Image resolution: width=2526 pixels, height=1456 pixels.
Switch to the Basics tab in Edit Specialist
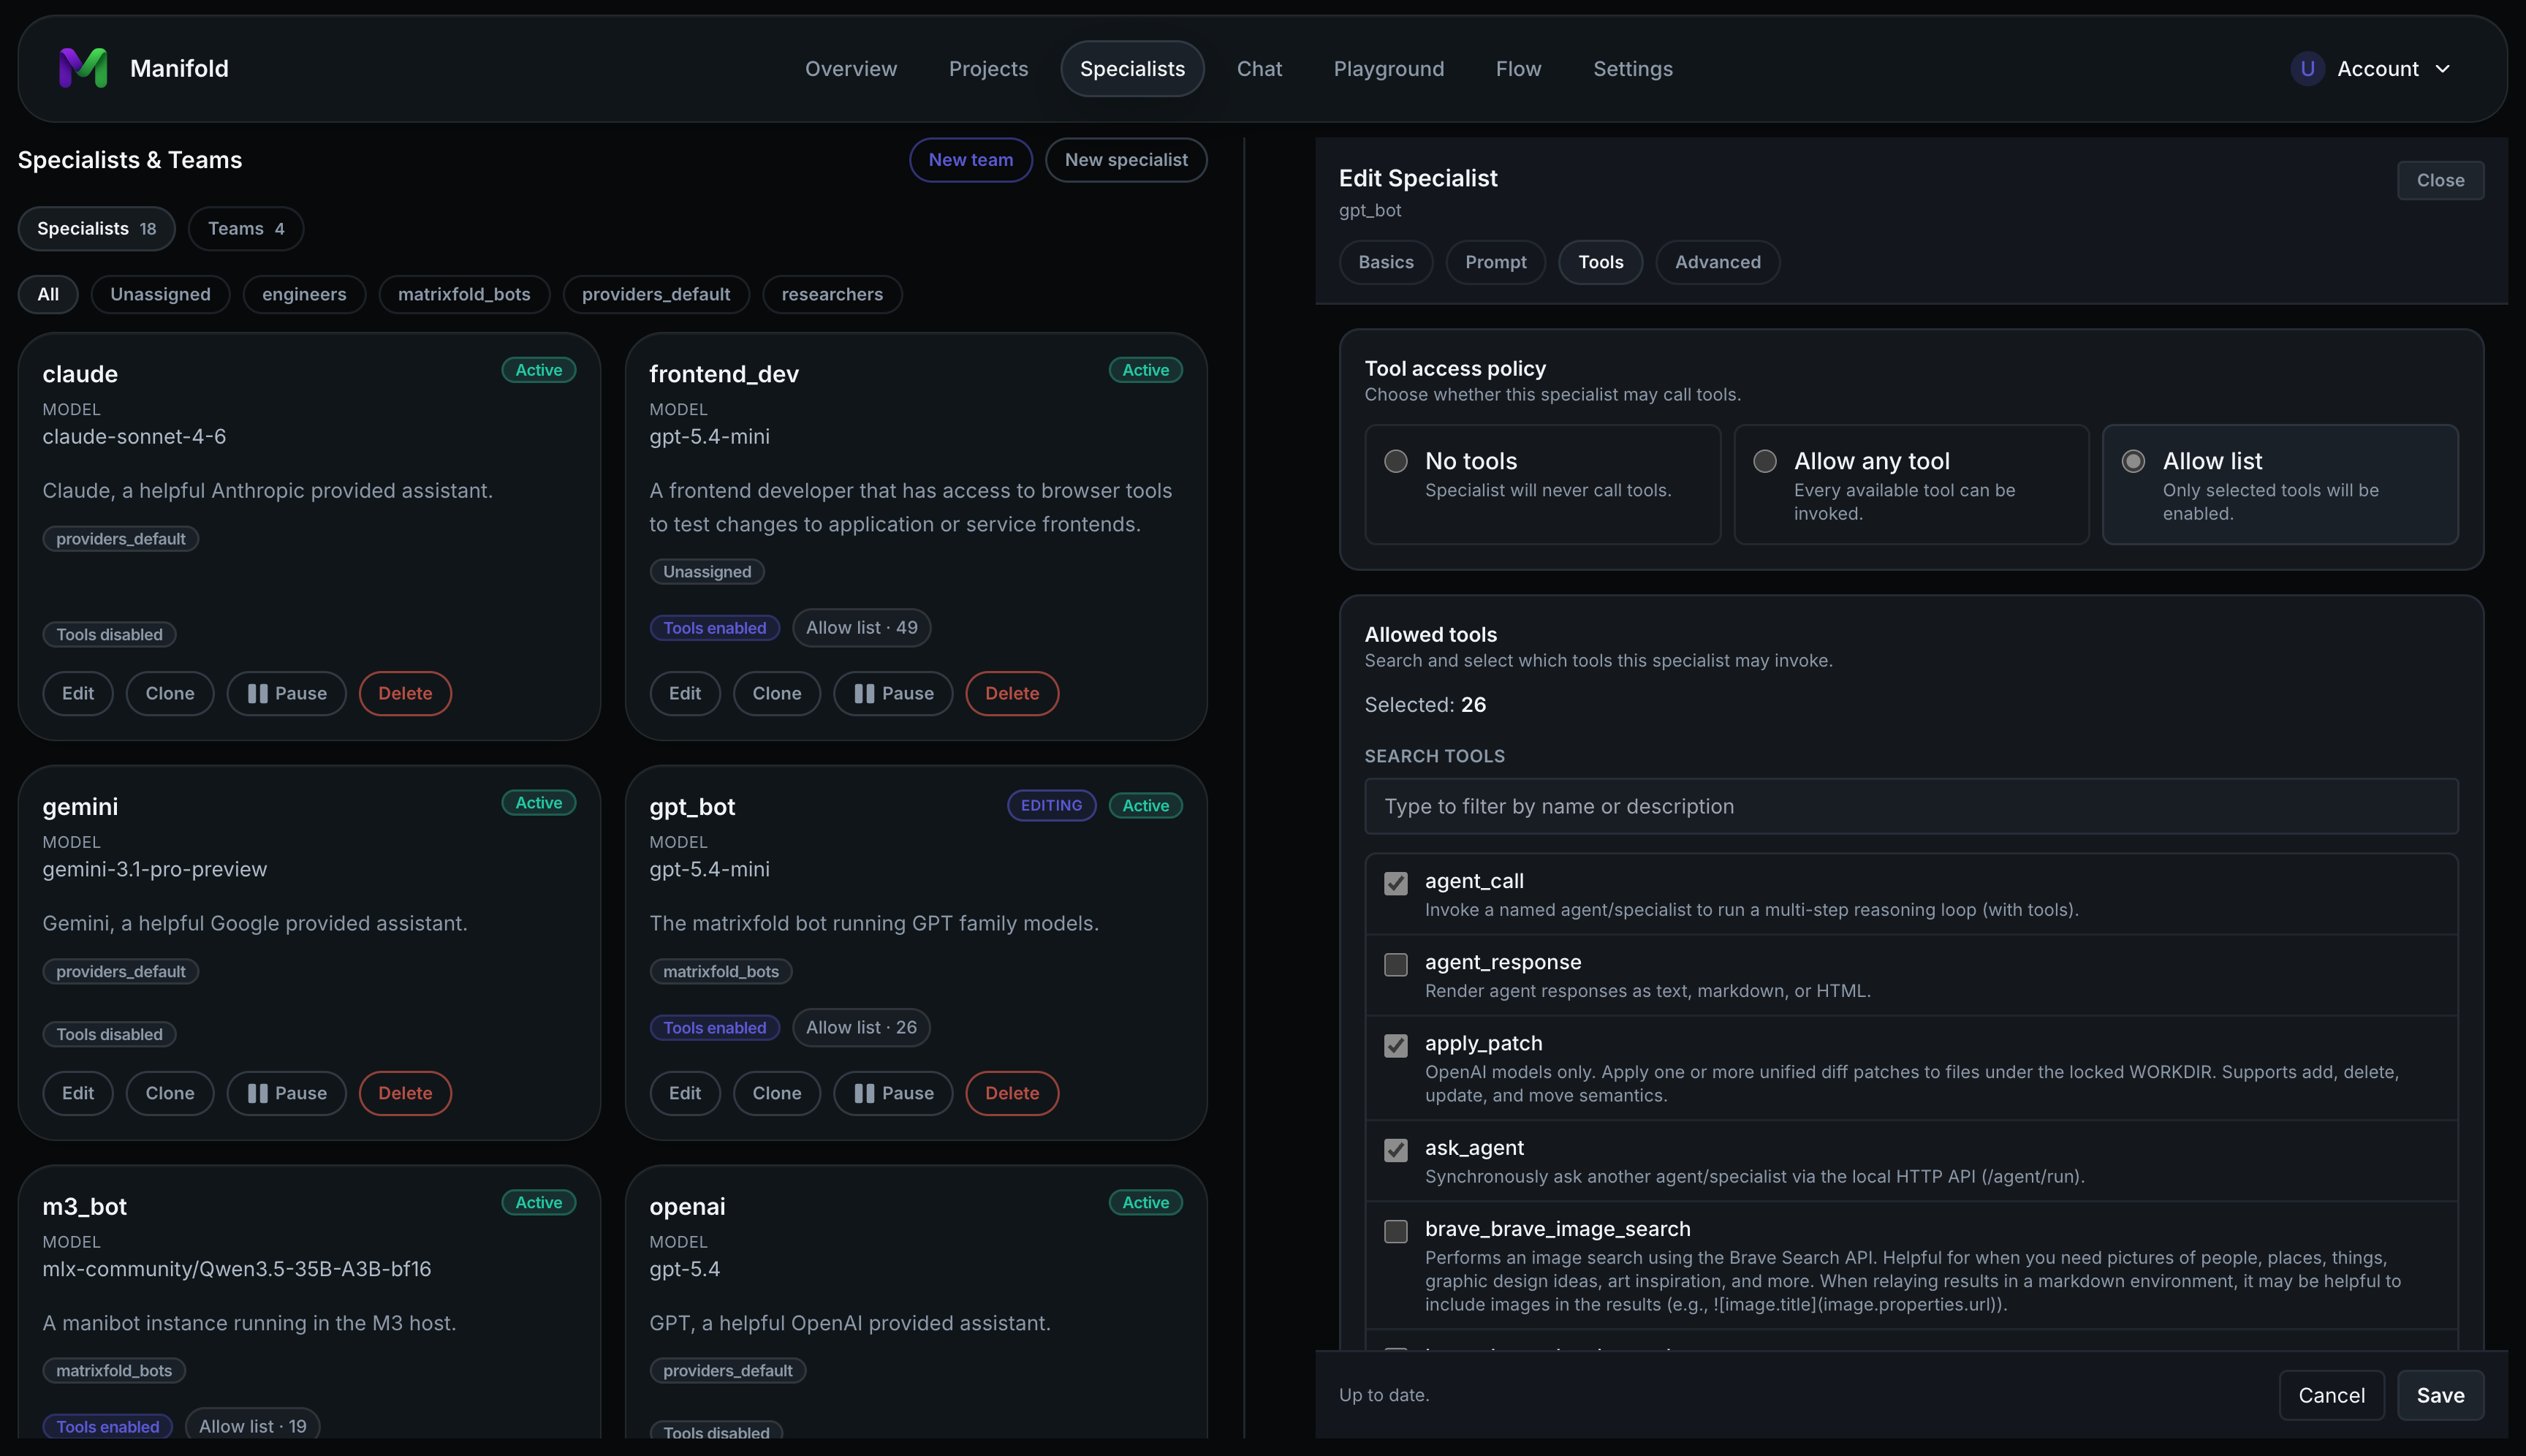pos(1386,262)
